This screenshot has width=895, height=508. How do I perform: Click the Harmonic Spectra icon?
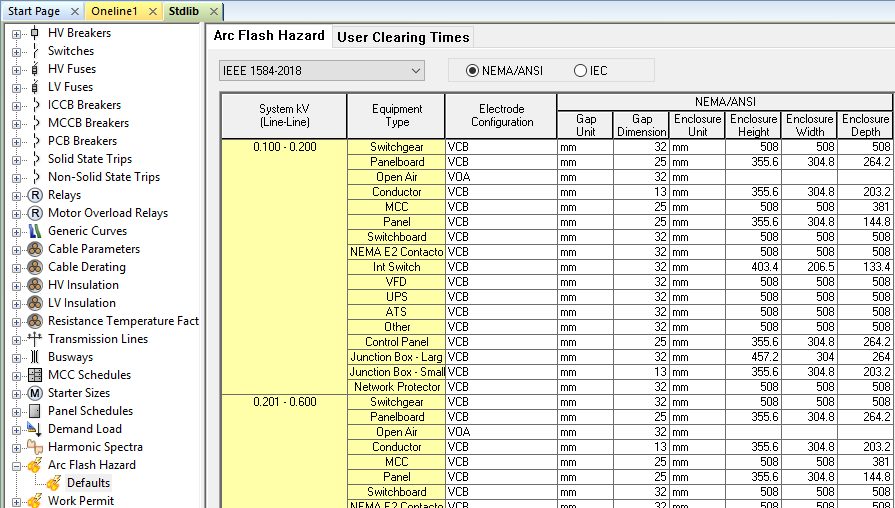coord(35,447)
